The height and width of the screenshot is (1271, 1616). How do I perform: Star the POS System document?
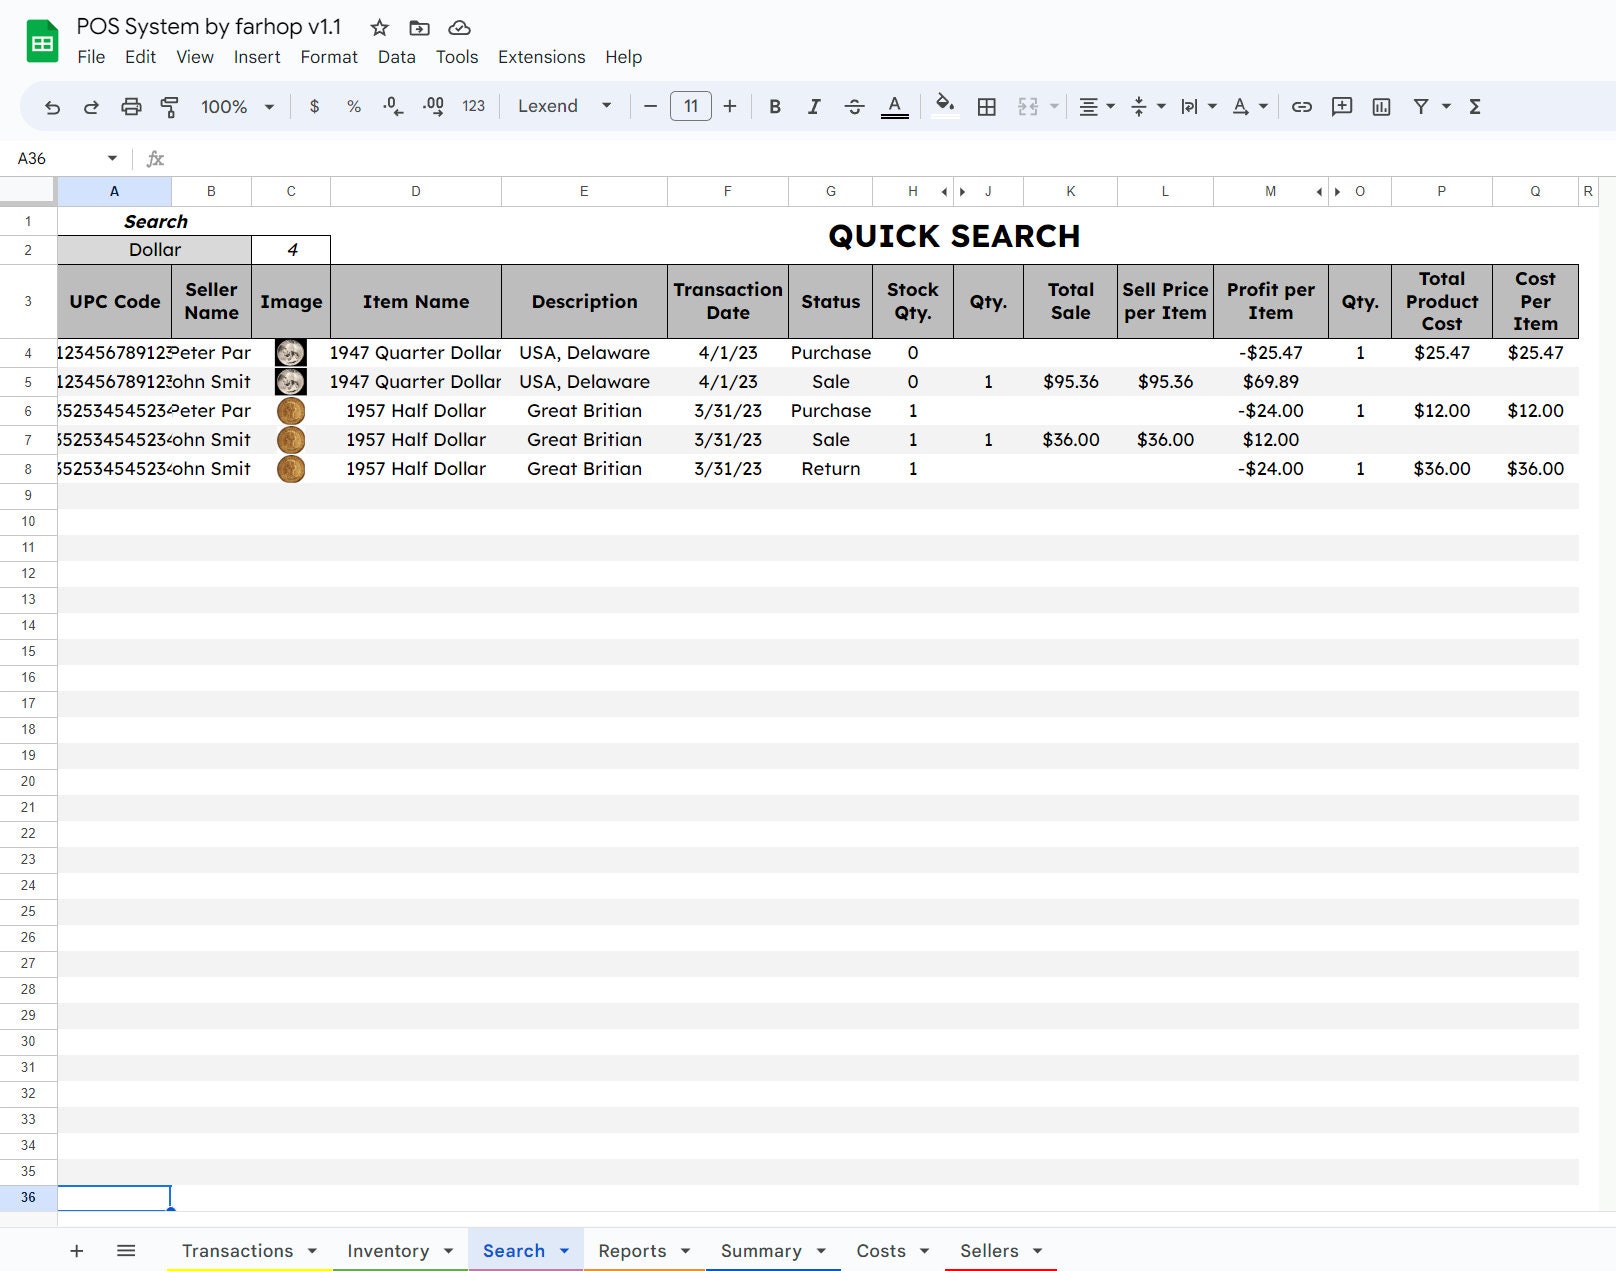[x=379, y=28]
